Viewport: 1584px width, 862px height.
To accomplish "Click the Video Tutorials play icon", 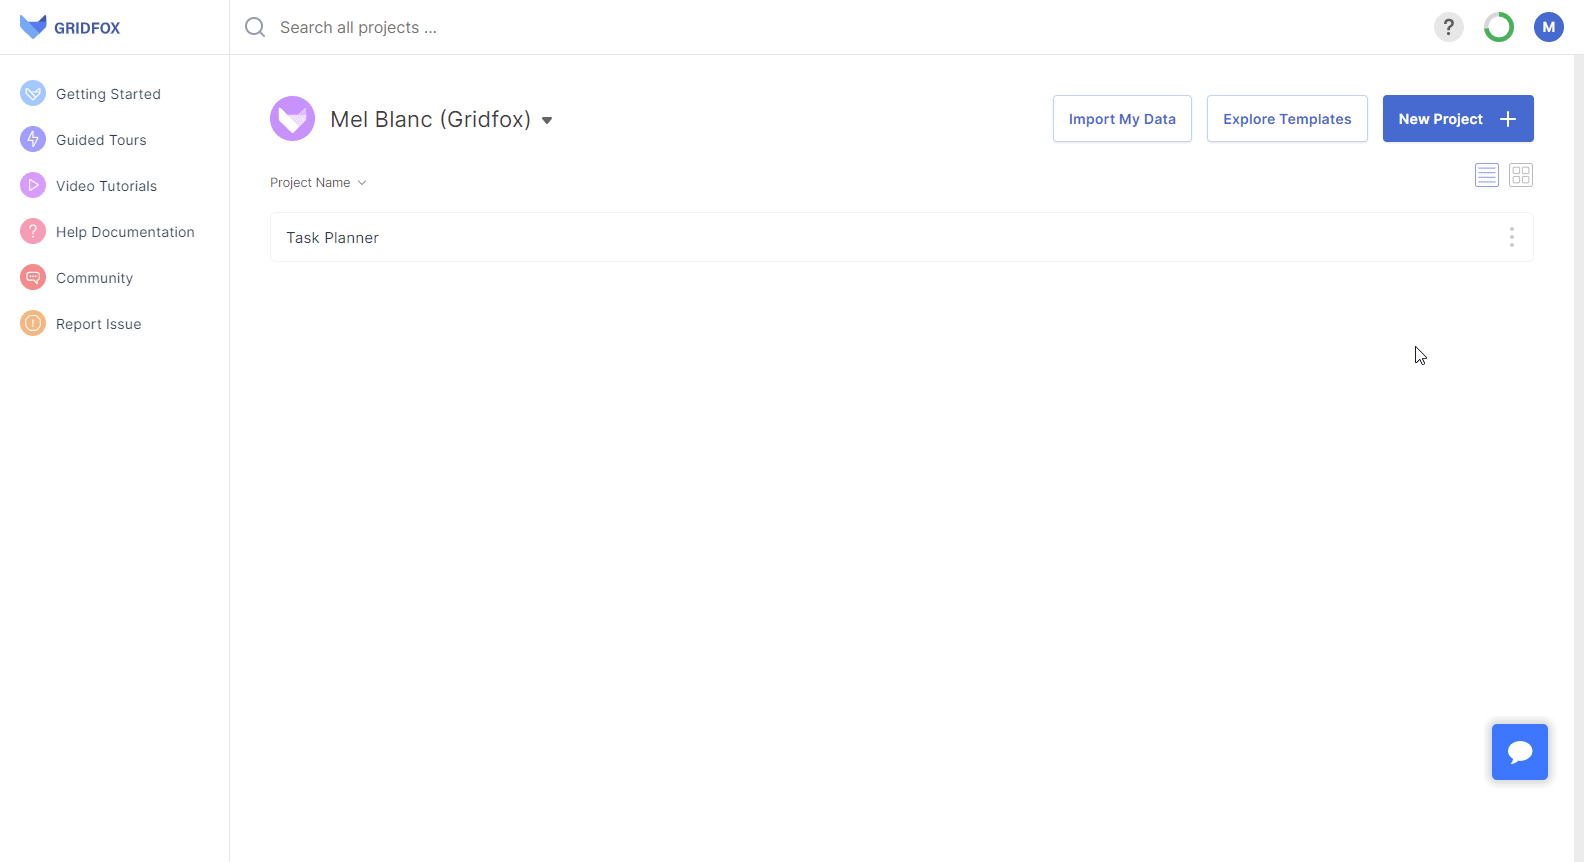I will 33,185.
